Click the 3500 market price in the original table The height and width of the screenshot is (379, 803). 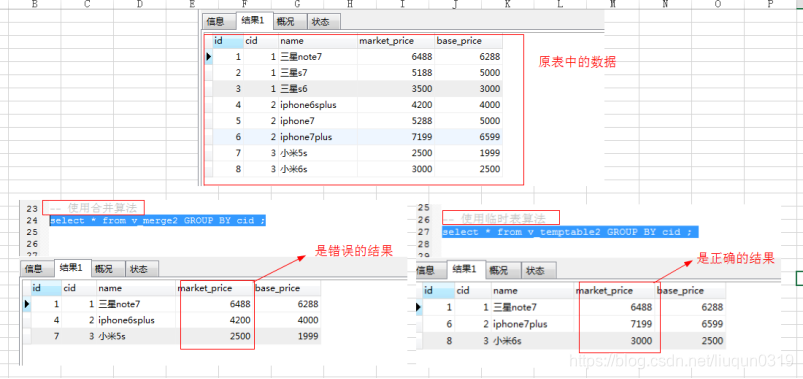coord(396,89)
